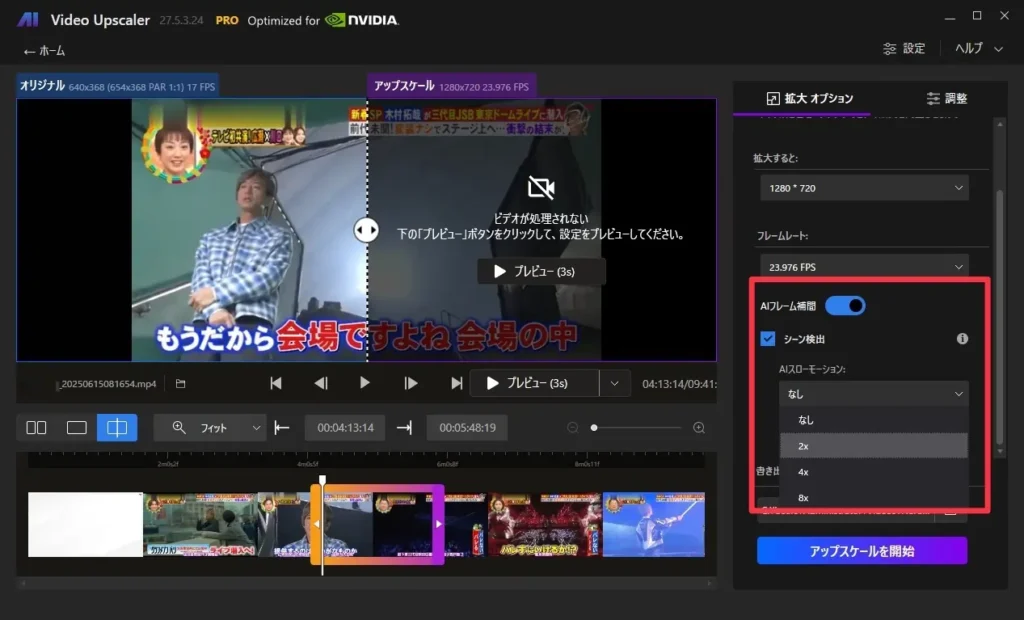Click the go to first frame icon

pos(276,383)
